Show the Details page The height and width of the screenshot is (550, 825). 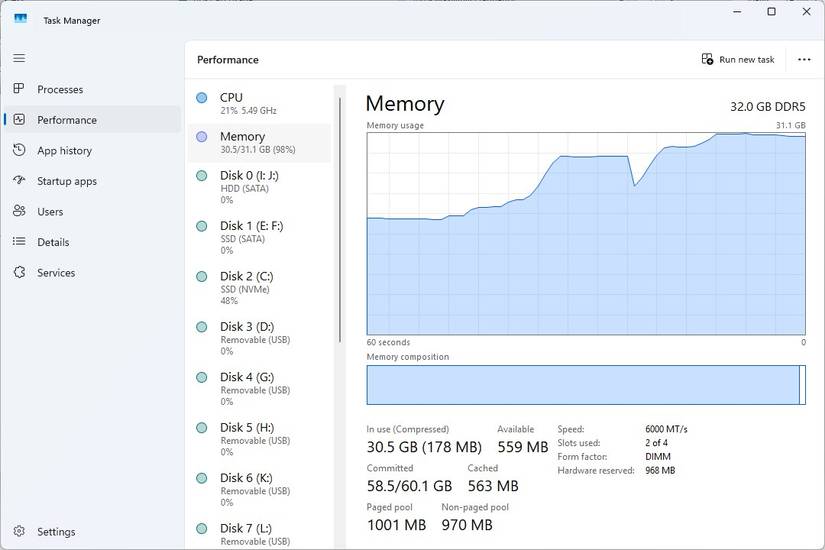92,242
